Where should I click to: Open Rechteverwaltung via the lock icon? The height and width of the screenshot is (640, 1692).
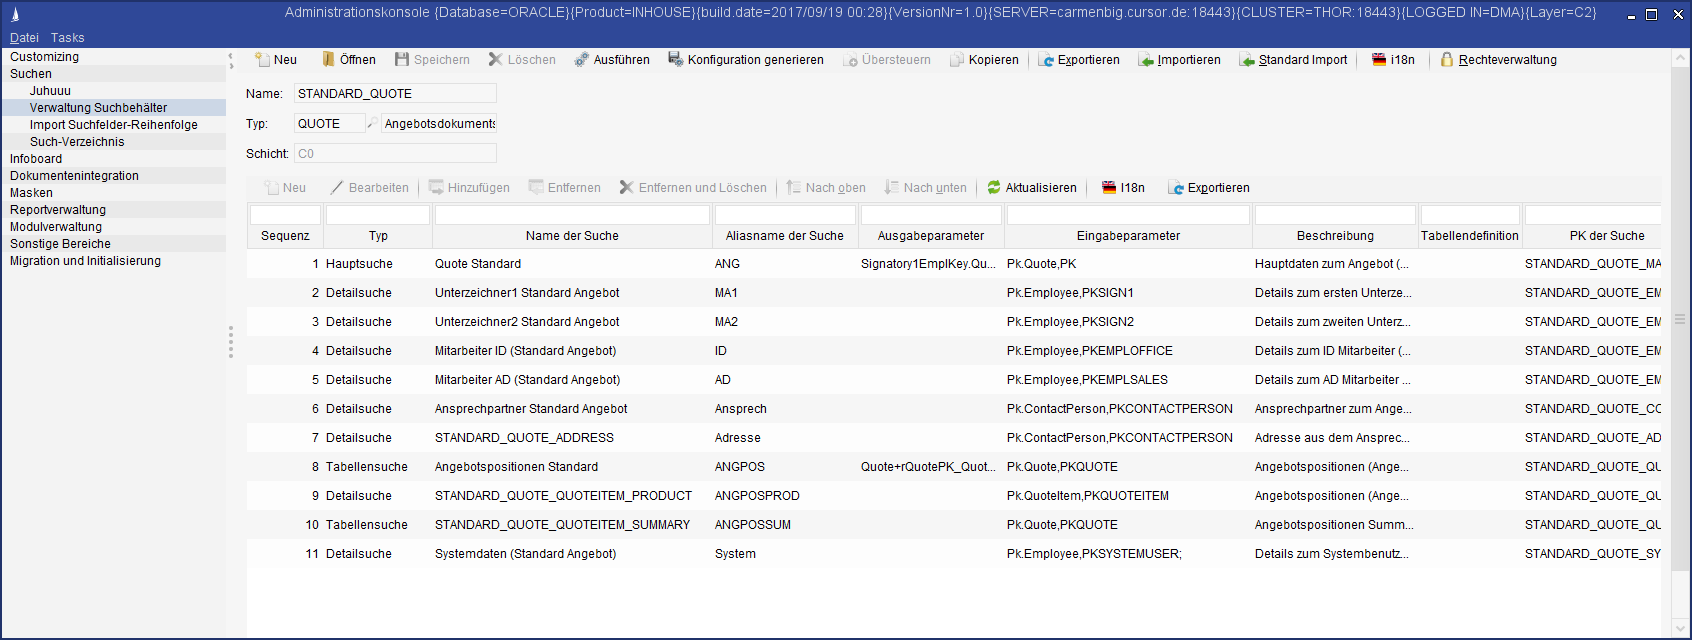pos(1447,60)
